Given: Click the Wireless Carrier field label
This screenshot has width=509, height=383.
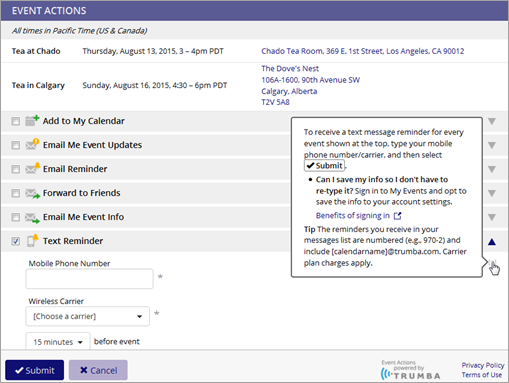Looking at the screenshot, I should point(56,301).
